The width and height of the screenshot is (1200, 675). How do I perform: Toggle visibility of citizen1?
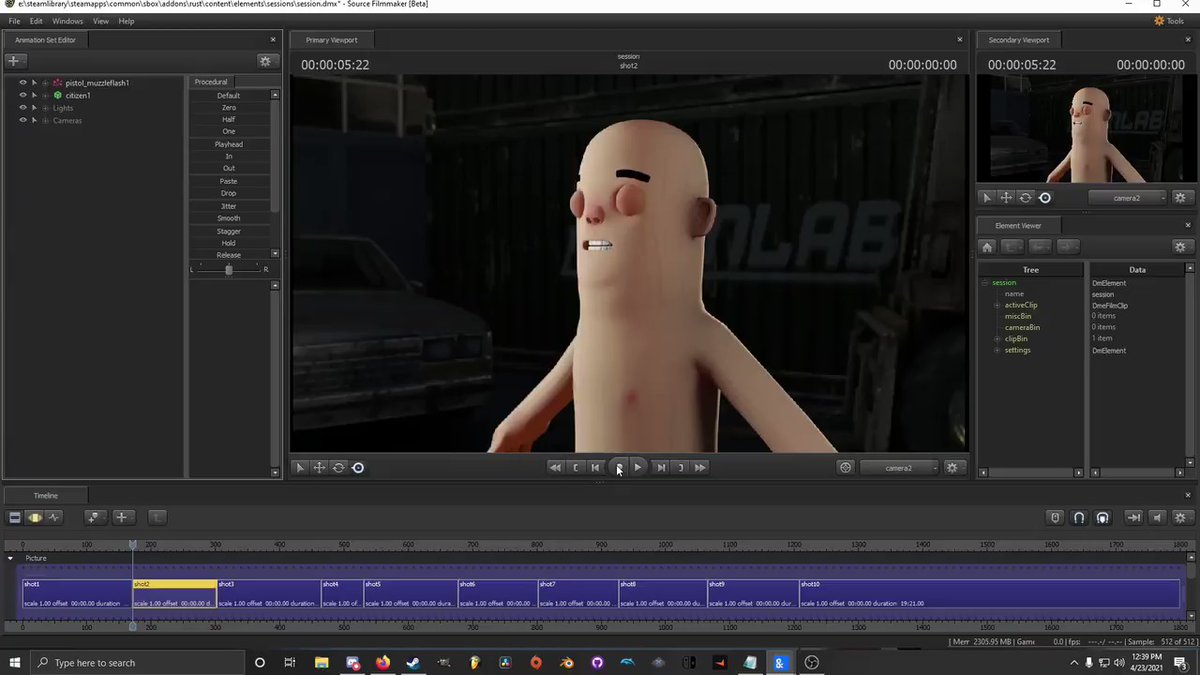23,95
